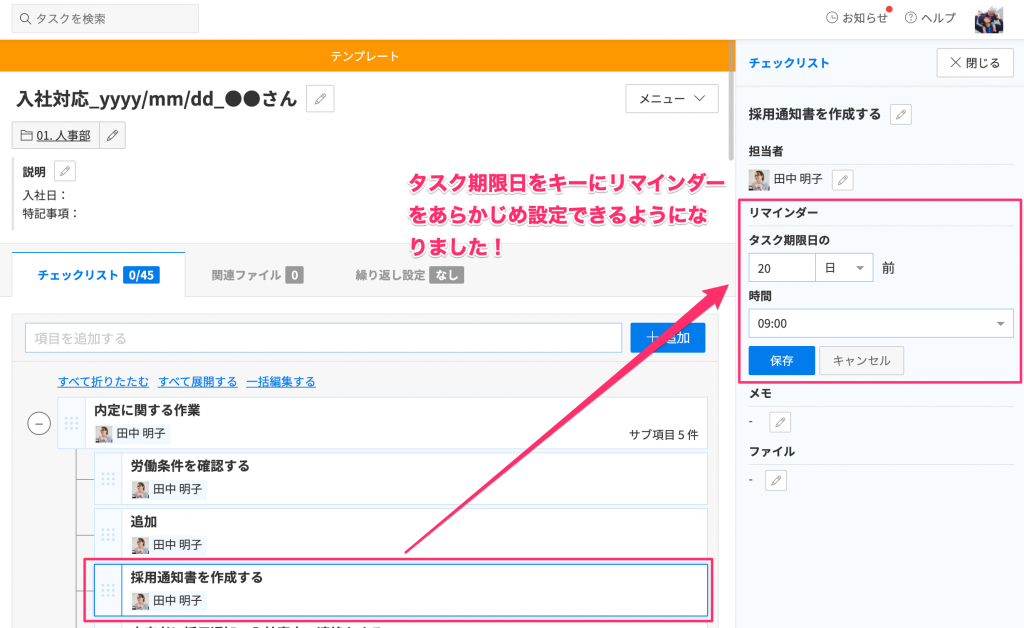Click 田中 明子 assignee under 労働条件を確認する
This screenshot has width=1024, height=628.
[169, 489]
